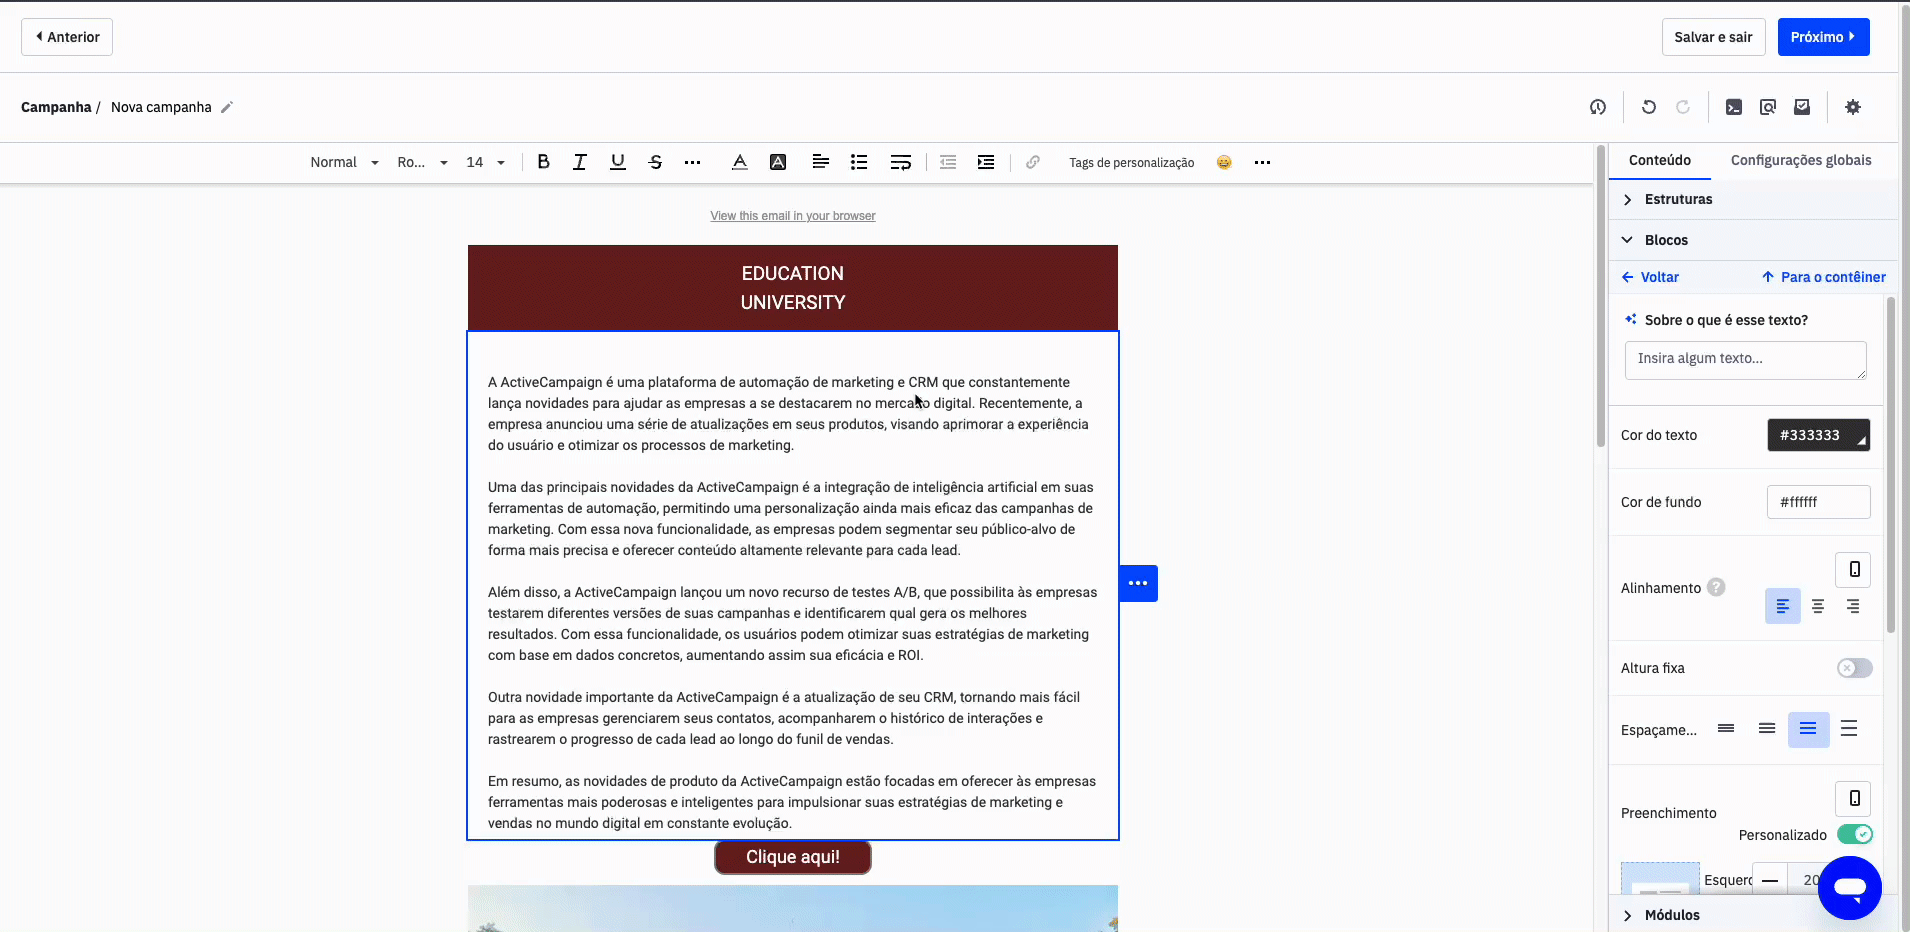
Task: Toggle the Altura fixa switch
Action: pos(1854,668)
